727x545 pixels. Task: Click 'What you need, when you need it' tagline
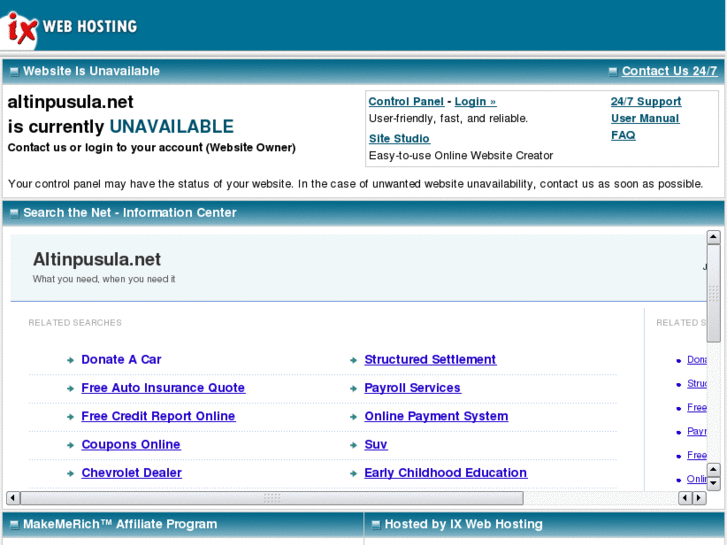coord(104,279)
